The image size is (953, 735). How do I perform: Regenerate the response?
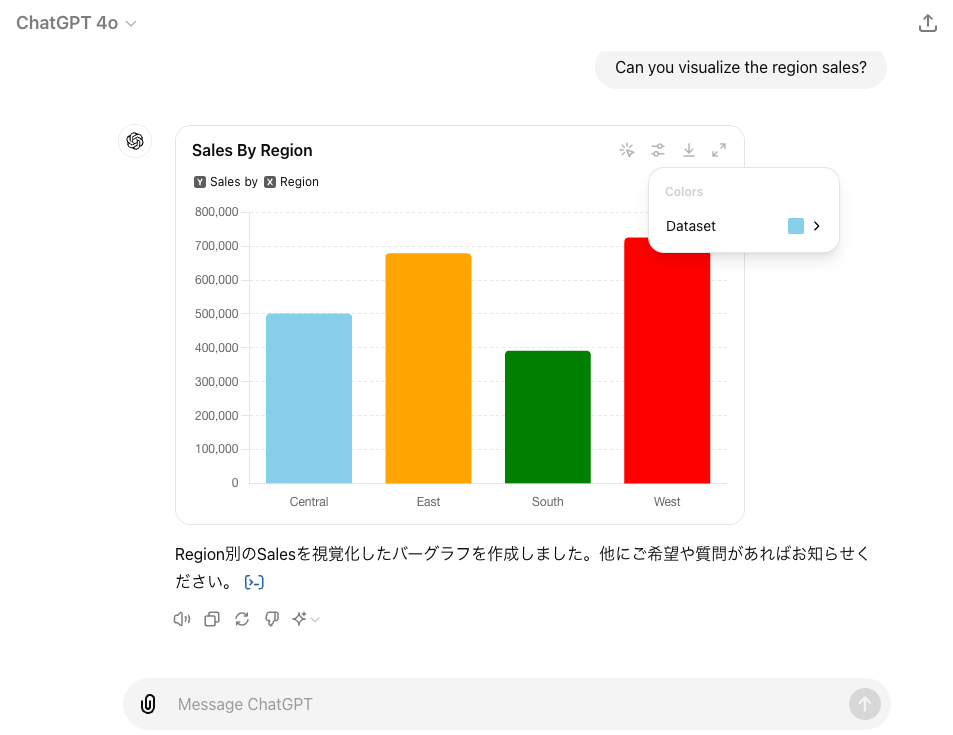(x=242, y=619)
